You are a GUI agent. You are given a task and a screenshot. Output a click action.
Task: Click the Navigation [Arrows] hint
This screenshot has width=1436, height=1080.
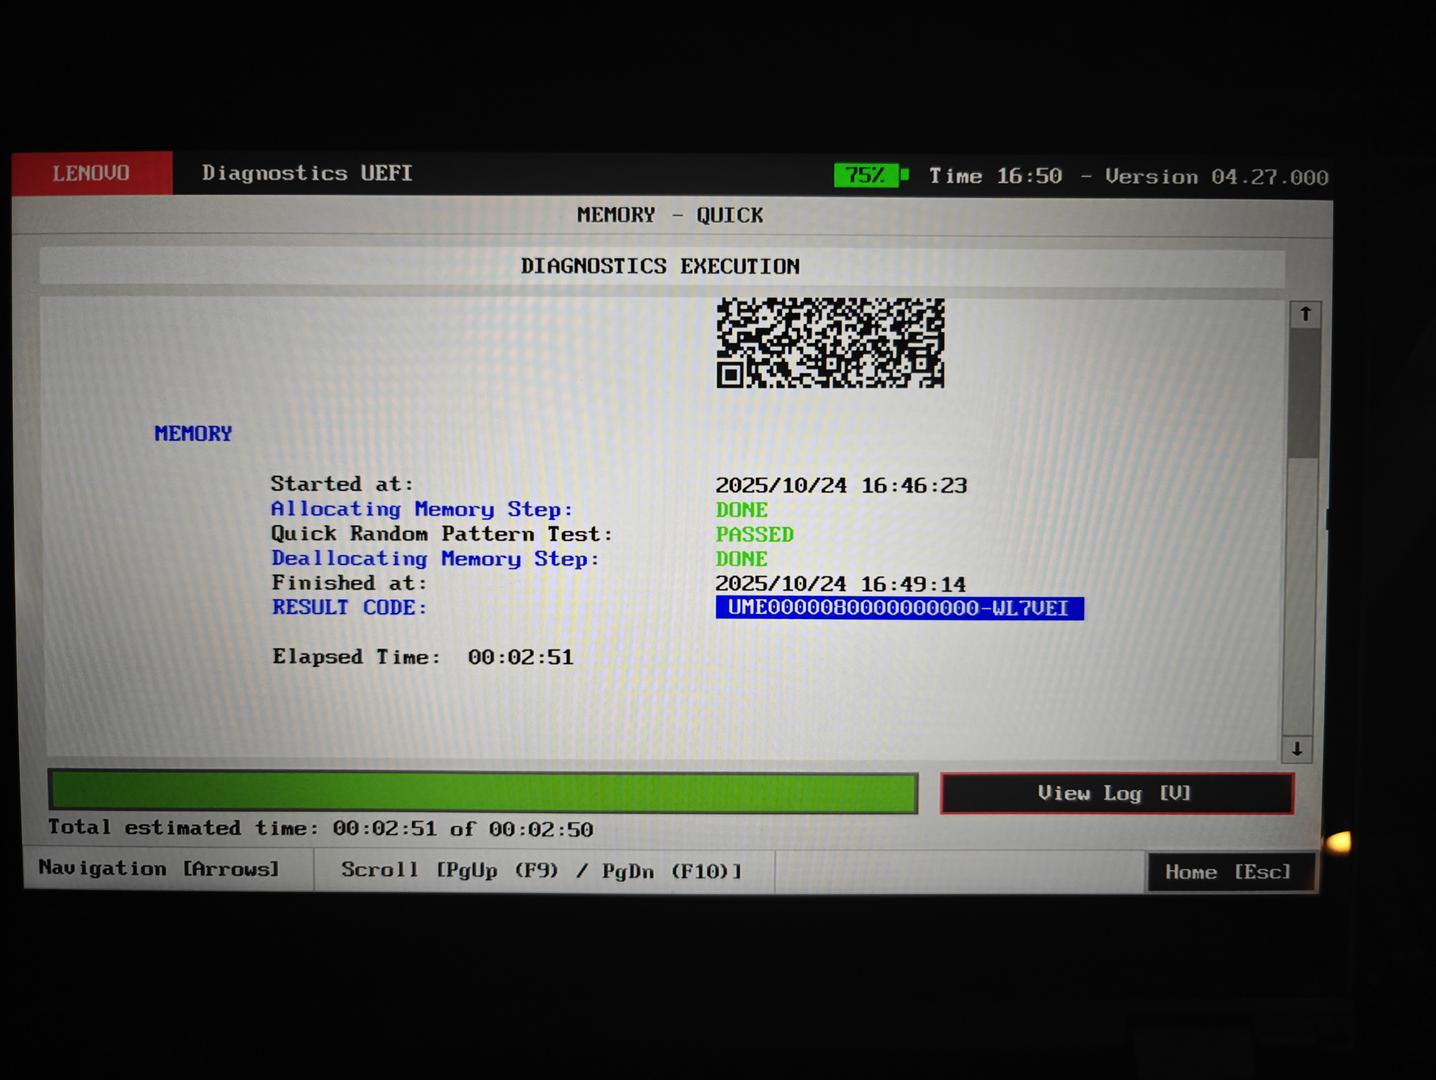[x=159, y=868]
